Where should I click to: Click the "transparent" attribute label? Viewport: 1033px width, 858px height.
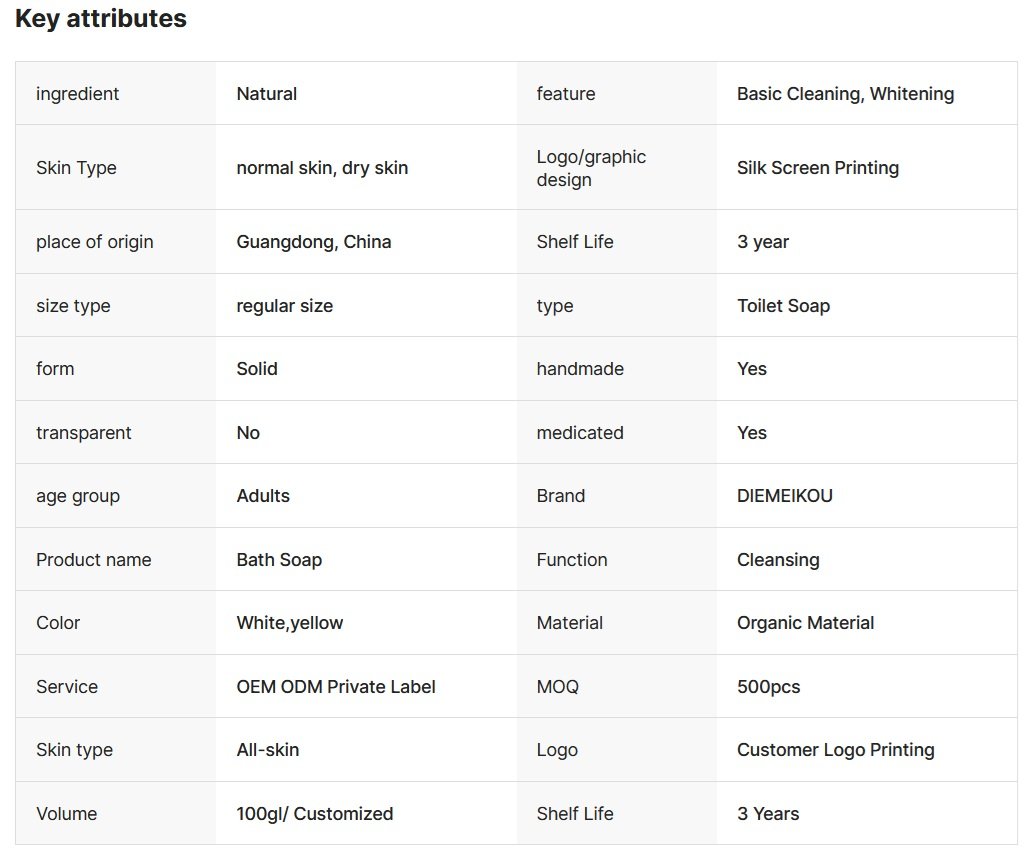pyautogui.click(x=84, y=433)
